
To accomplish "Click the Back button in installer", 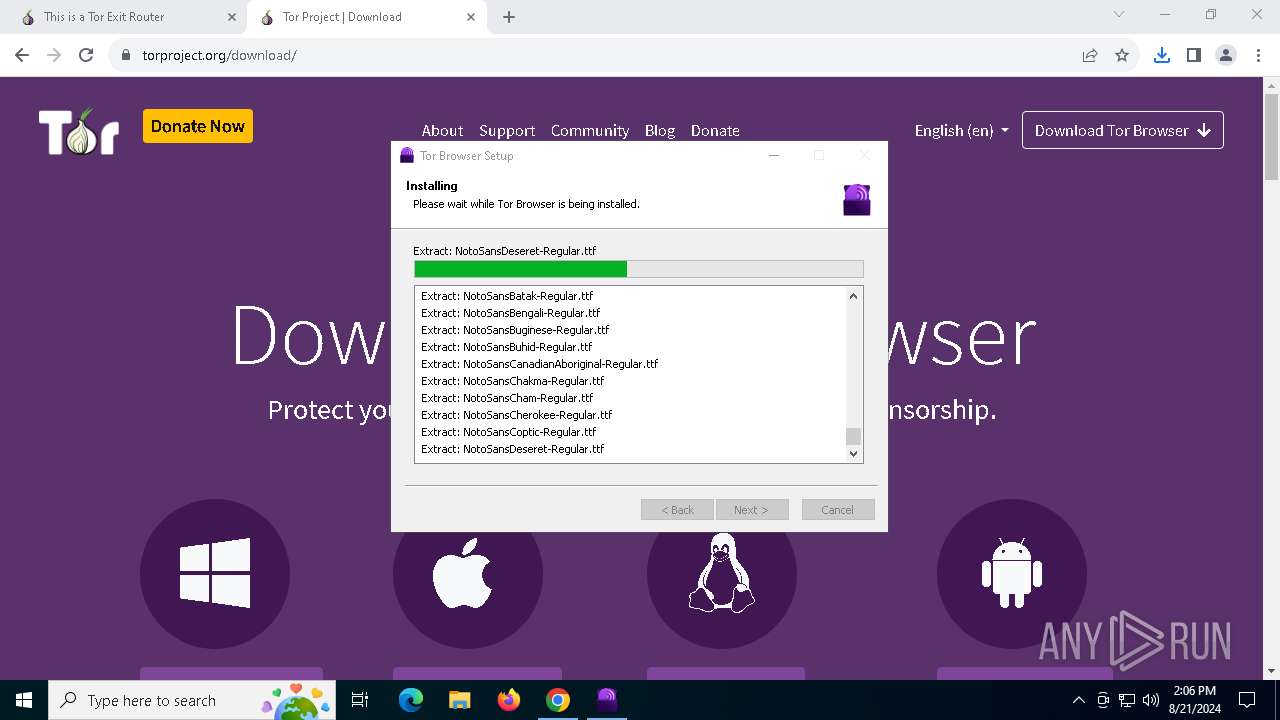I will click(677, 510).
